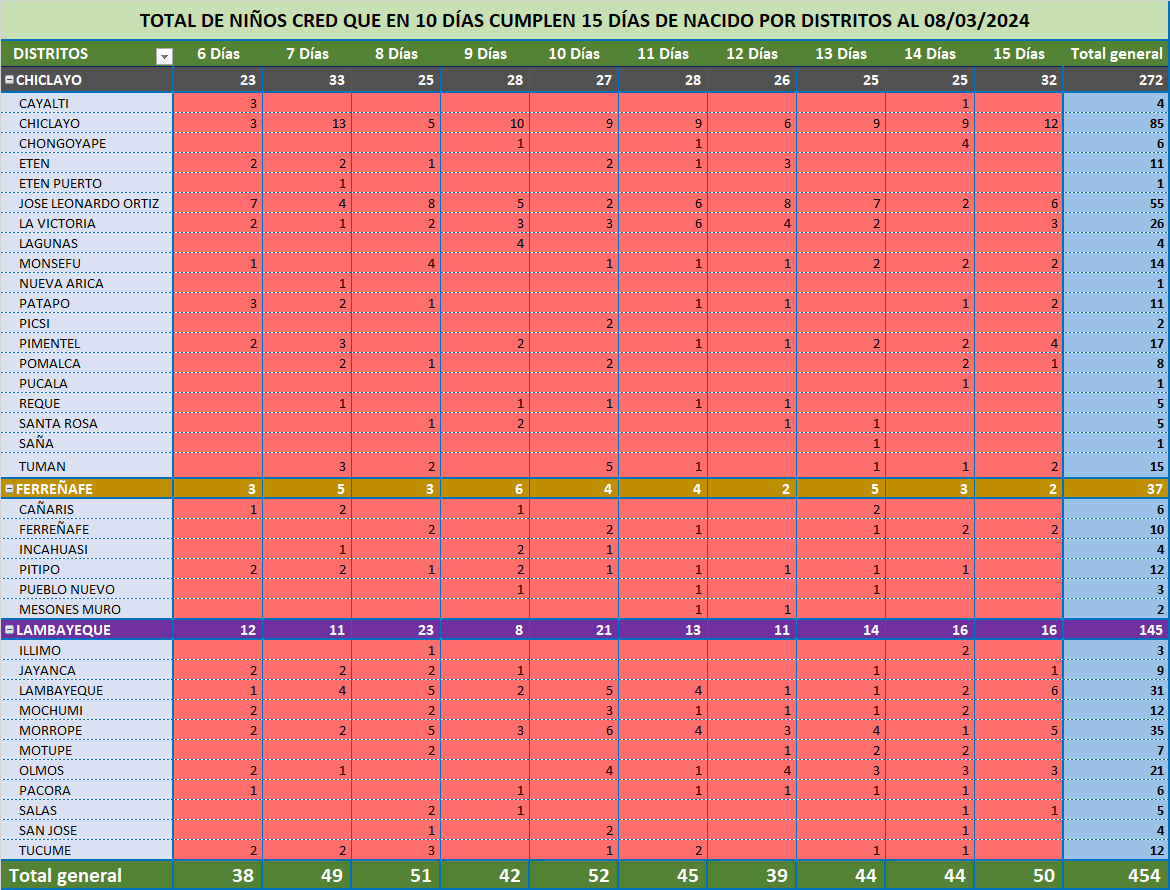The height and width of the screenshot is (890, 1170).
Task: Select the 6 Días column header
Action: click(x=217, y=54)
